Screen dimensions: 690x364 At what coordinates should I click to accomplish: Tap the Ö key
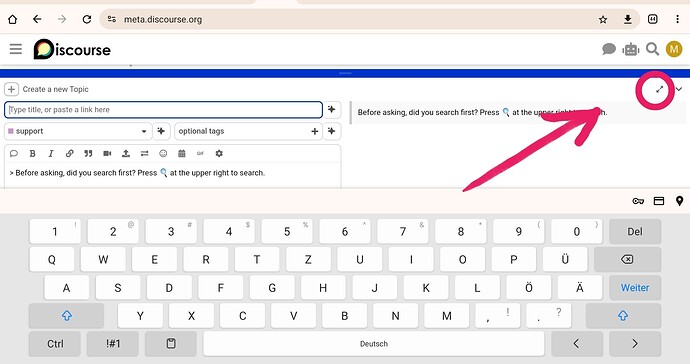(x=529, y=287)
